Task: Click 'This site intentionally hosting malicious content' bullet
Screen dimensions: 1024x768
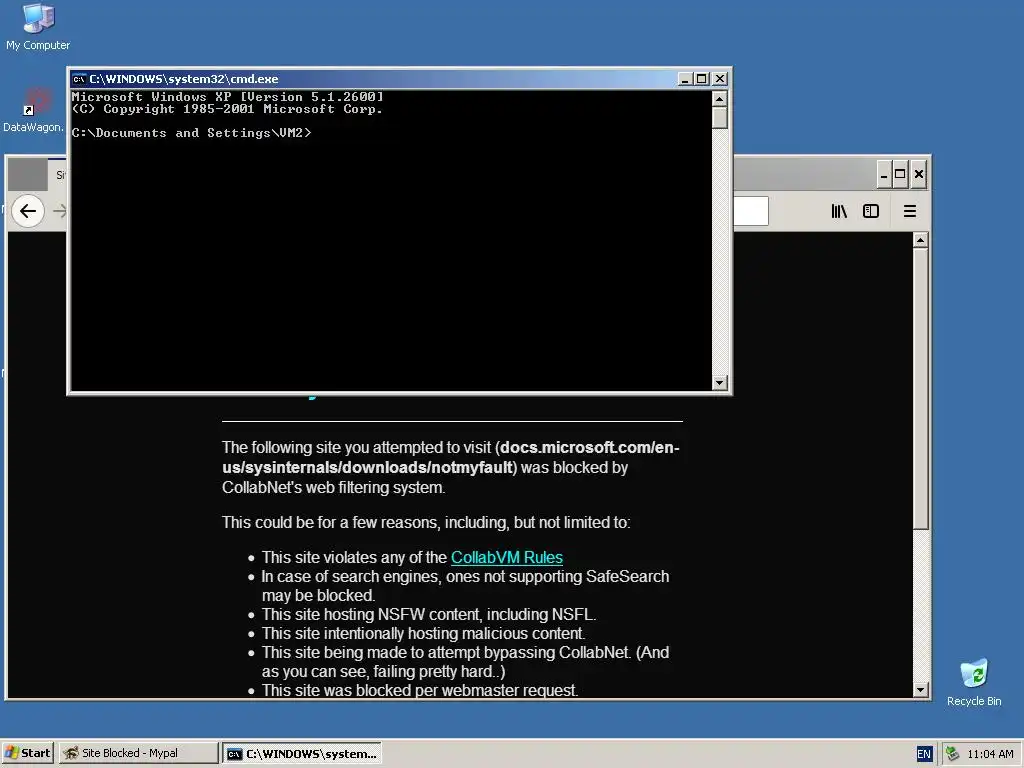Action: click(423, 633)
